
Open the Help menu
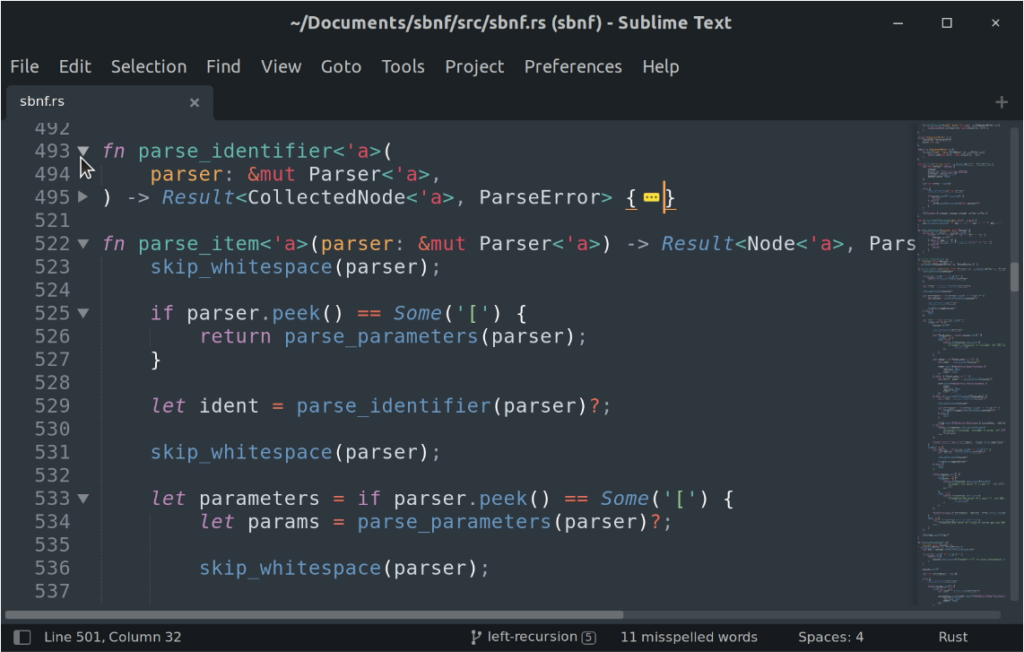[x=660, y=67]
